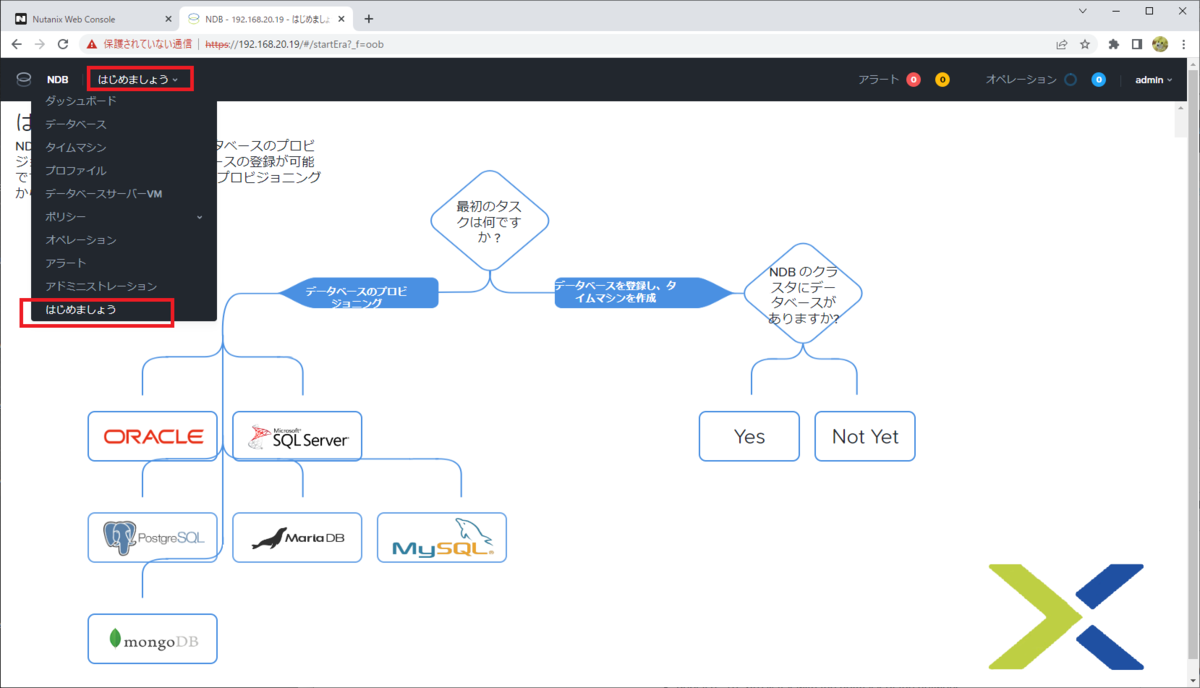Choose the MariaDB database card
This screenshot has width=1200, height=688.
(x=297, y=537)
